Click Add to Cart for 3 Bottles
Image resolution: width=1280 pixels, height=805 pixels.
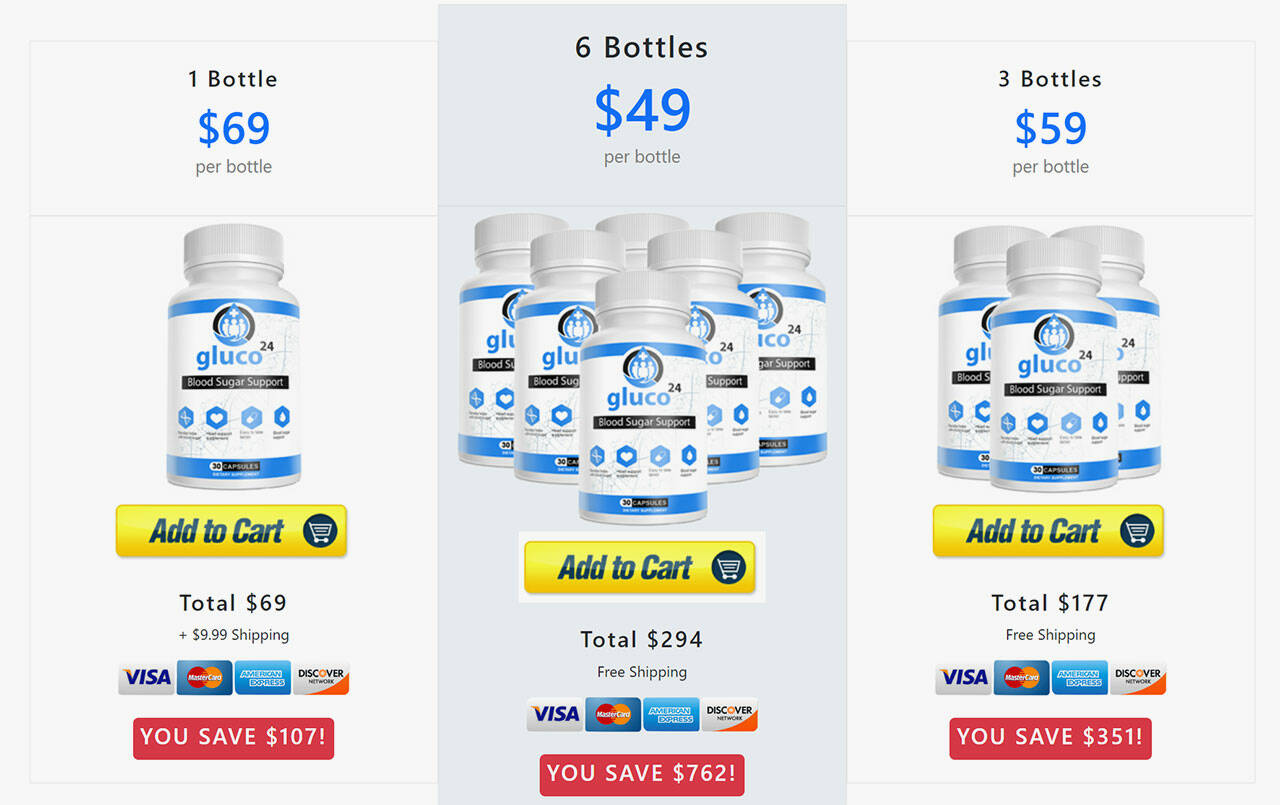click(1048, 531)
